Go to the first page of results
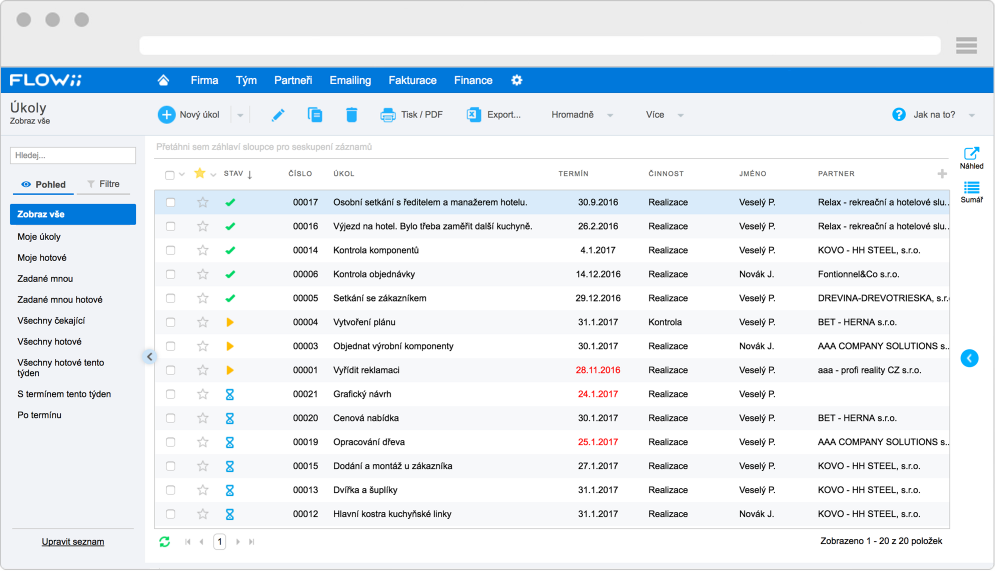 click(x=188, y=542)
